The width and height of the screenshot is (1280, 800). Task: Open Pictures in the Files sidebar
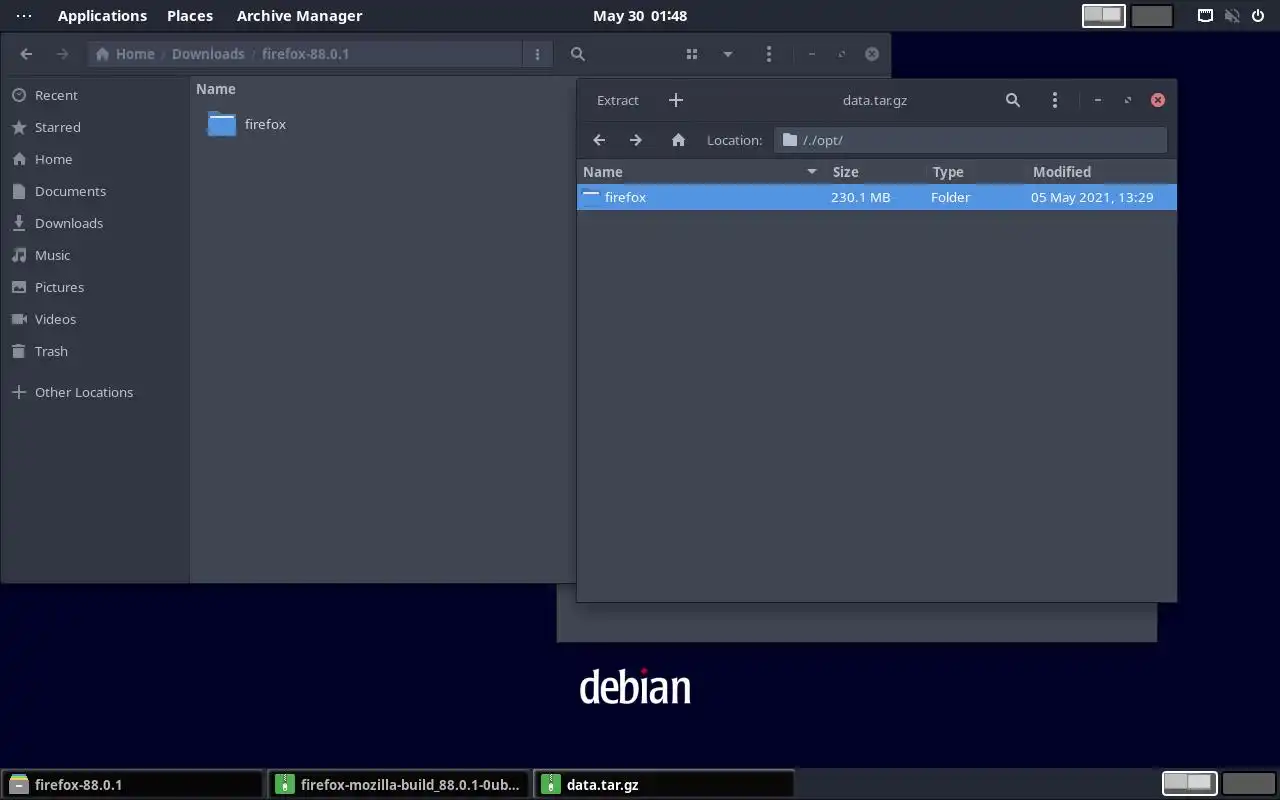coord(95,287)
